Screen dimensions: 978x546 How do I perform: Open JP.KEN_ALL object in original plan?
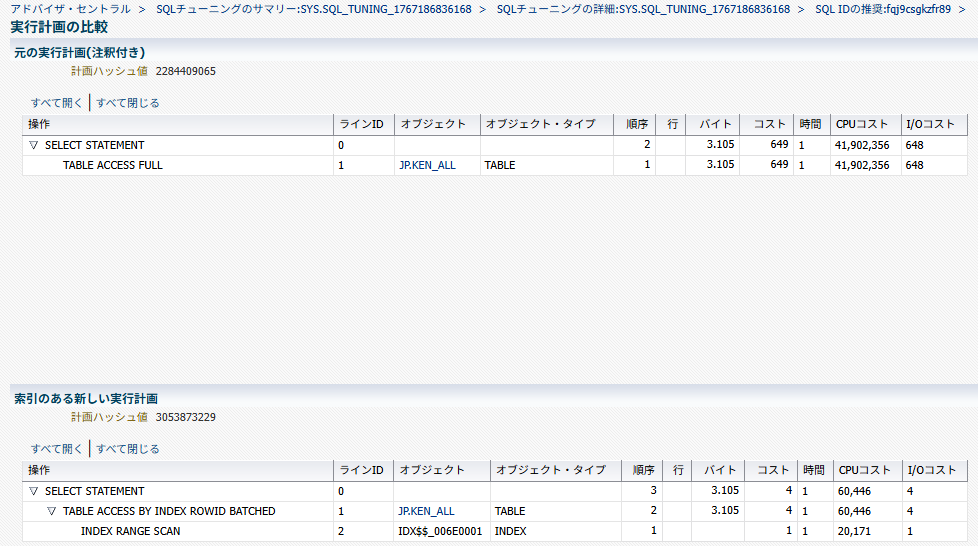427,165
